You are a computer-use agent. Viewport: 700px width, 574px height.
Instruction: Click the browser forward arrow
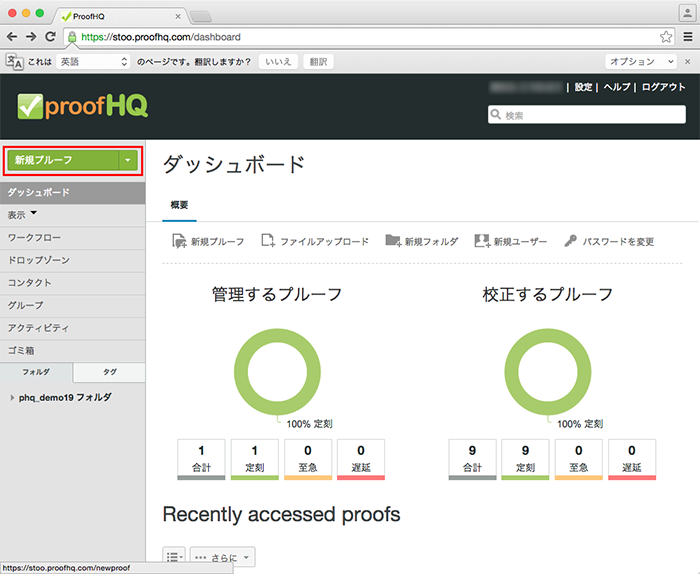point(31,37)
